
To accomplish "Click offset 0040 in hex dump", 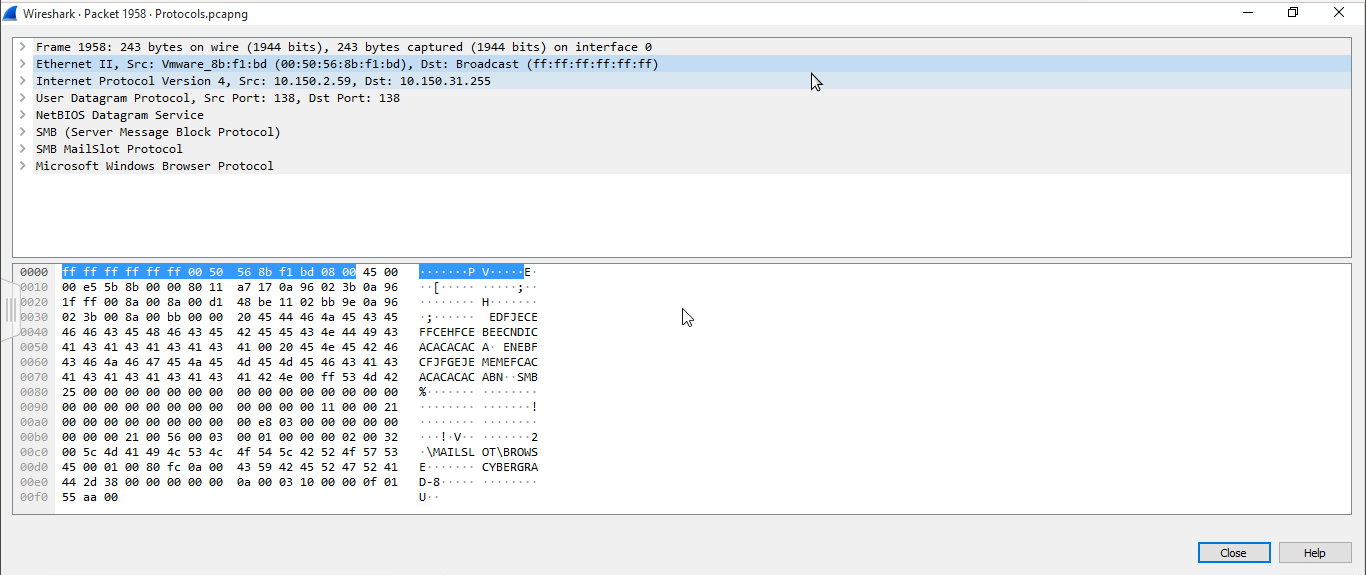I will [34, 332].
